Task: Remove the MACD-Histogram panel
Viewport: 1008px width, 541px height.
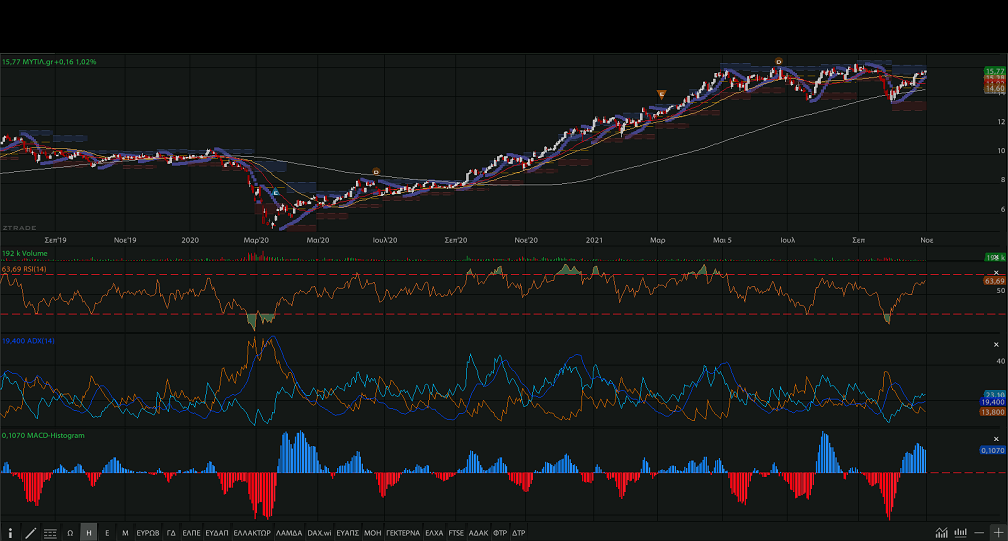Action: pos(995,439)
